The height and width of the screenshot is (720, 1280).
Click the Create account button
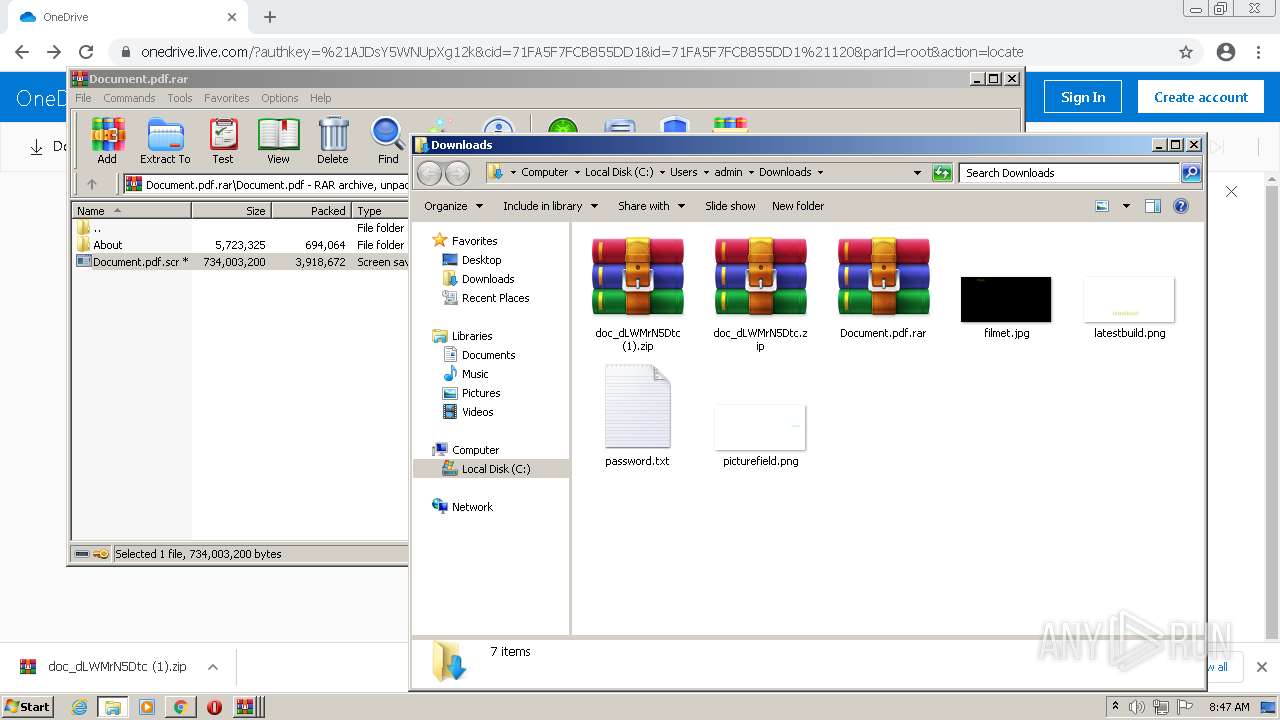(1201, 97)
